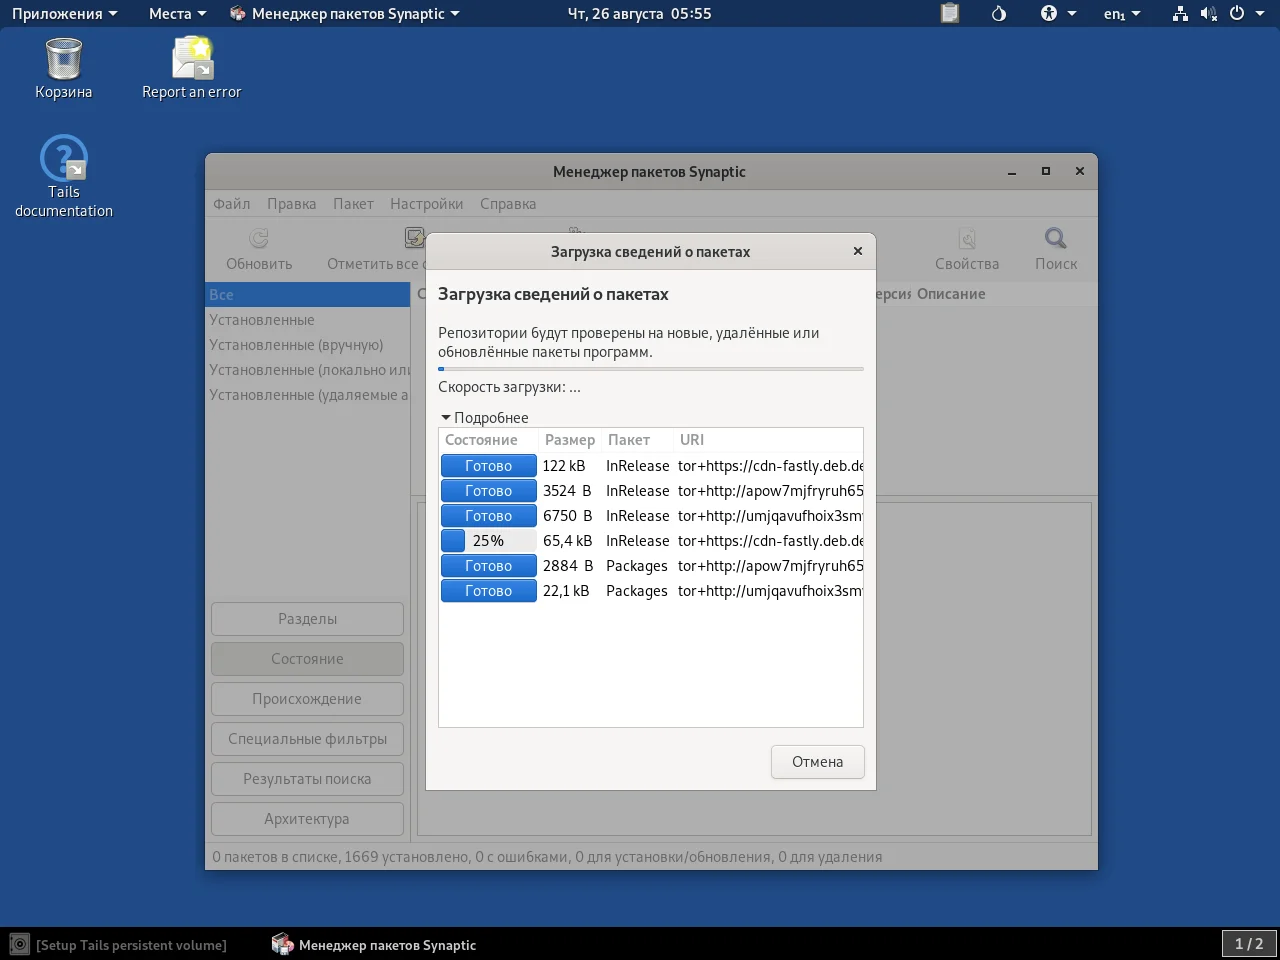
Task: Click the clipboard icon in the top panel
Action: [950, 14]
